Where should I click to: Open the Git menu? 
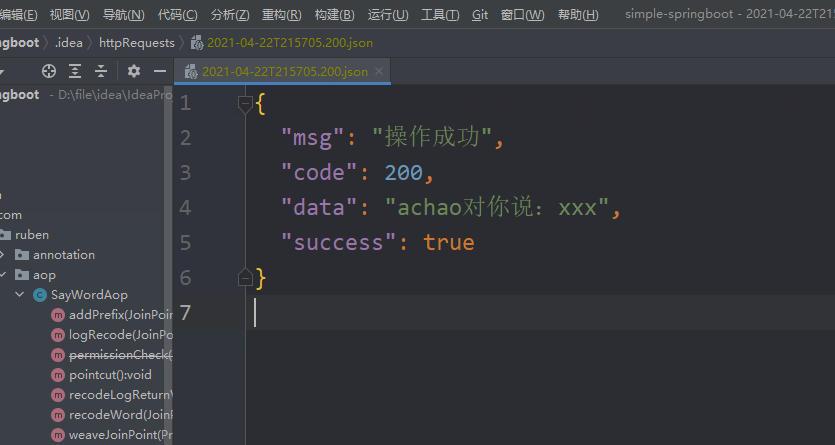(480, 15)
